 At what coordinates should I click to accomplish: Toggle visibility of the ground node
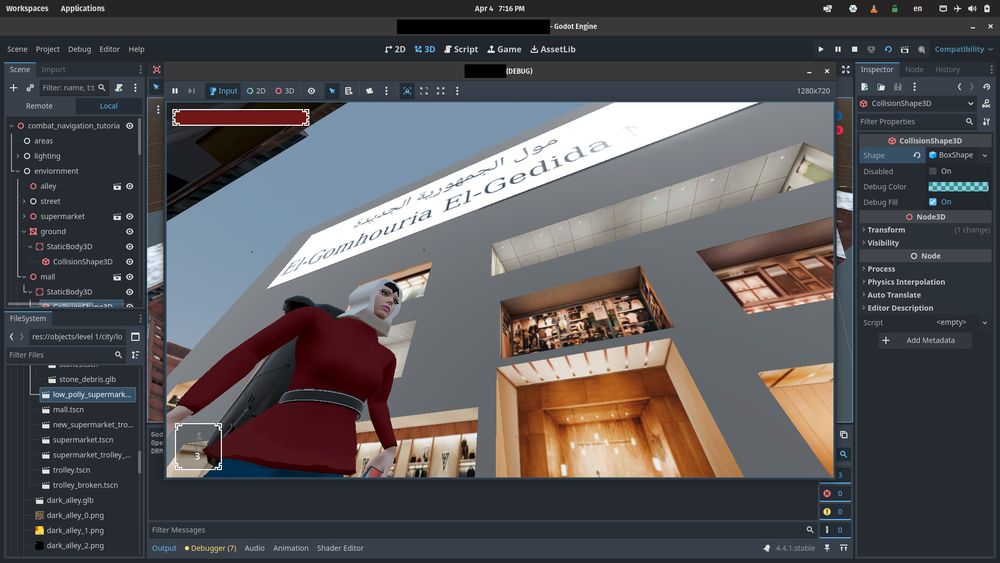[129, 231]
